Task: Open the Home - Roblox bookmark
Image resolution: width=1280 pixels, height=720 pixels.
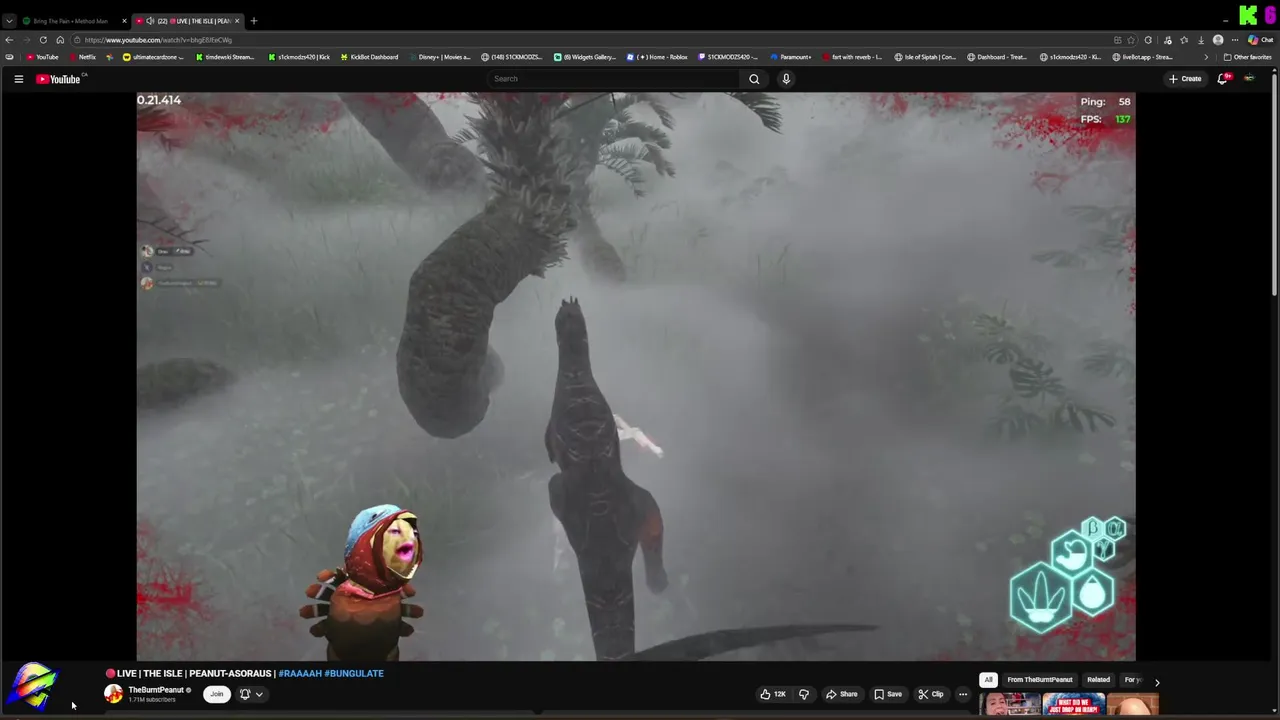Action: coord(657,57)
